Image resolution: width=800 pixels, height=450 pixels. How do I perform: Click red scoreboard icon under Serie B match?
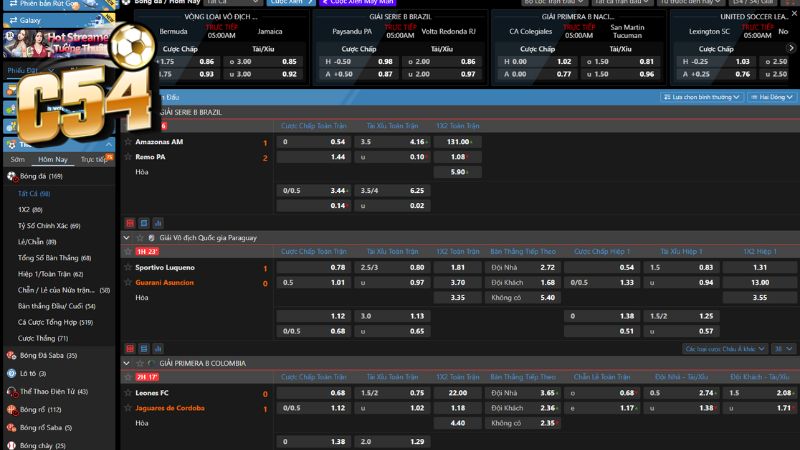pos(129,222)
